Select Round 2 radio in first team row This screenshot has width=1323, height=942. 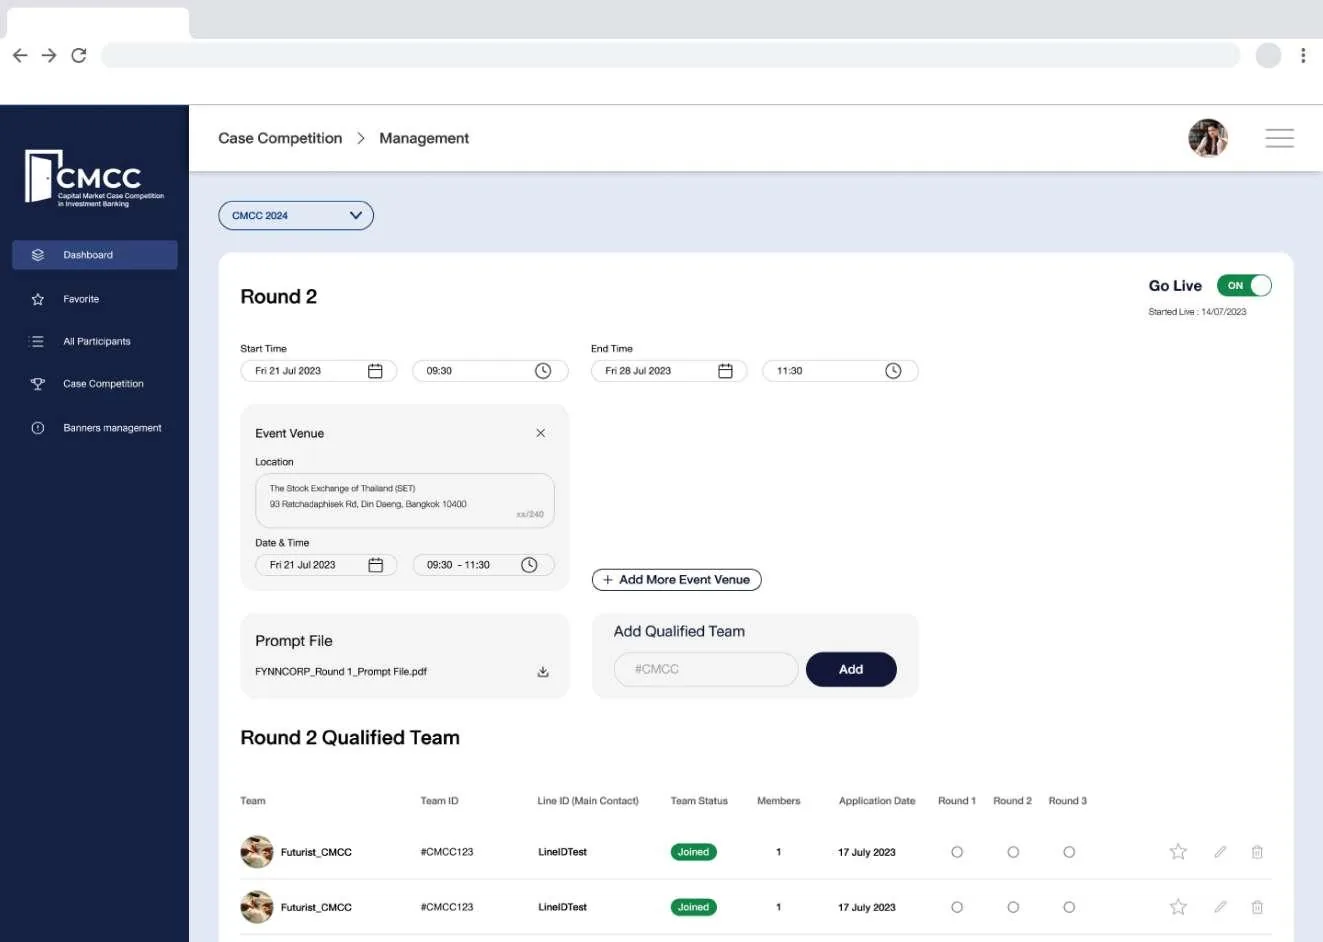point(1013,852)
